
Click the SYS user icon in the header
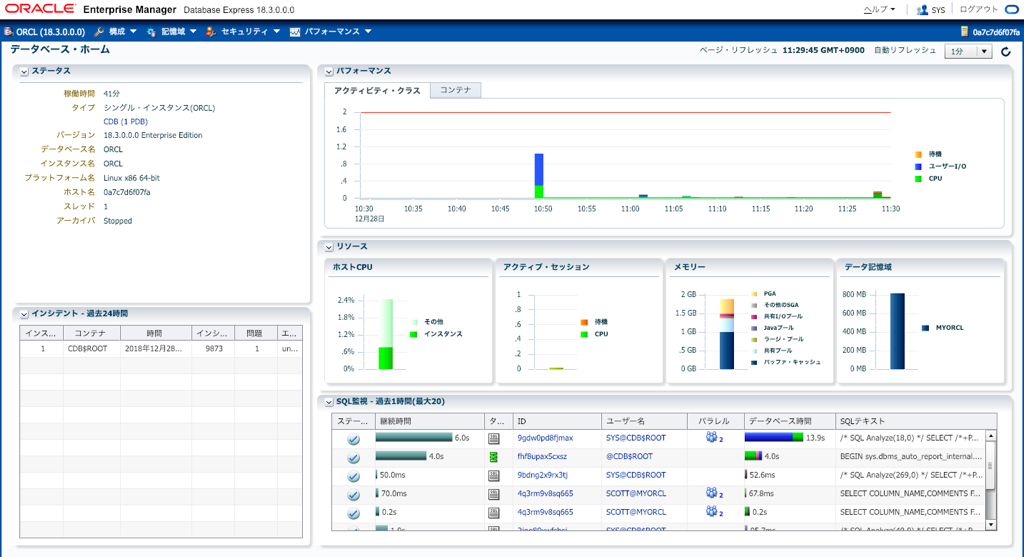click(x=922, y=10)
